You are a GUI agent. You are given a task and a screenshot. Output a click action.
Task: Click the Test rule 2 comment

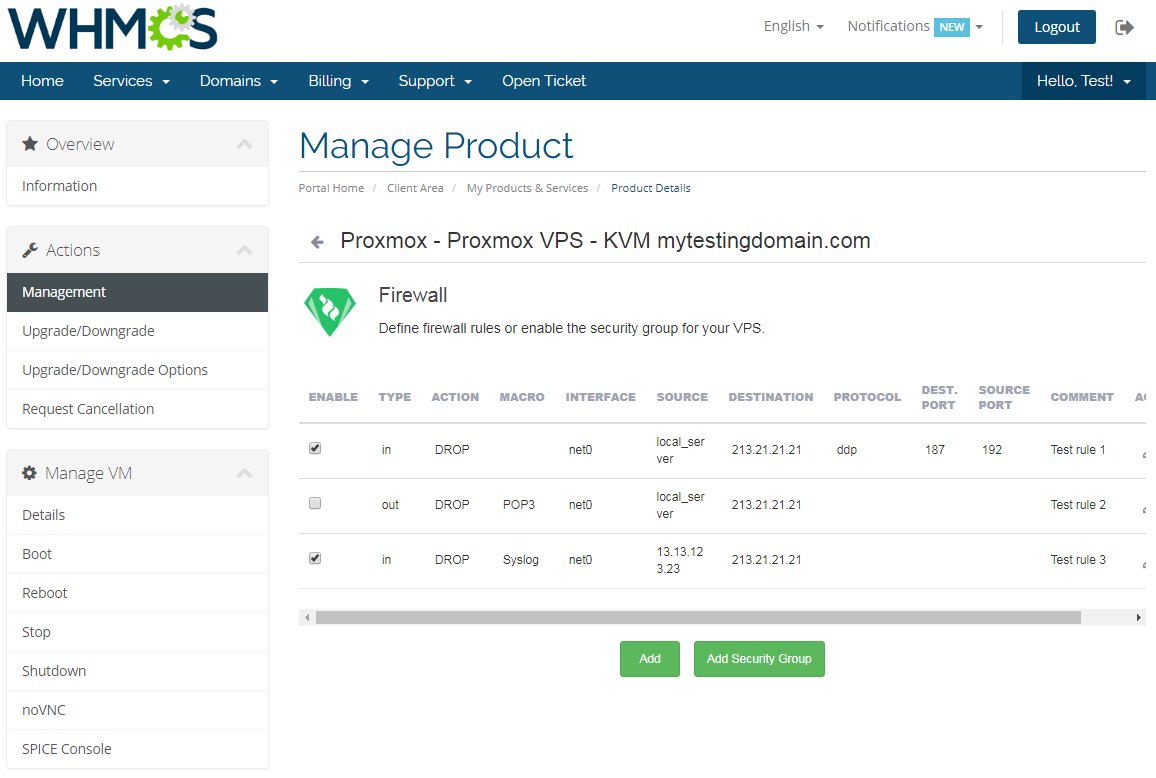1078,504
